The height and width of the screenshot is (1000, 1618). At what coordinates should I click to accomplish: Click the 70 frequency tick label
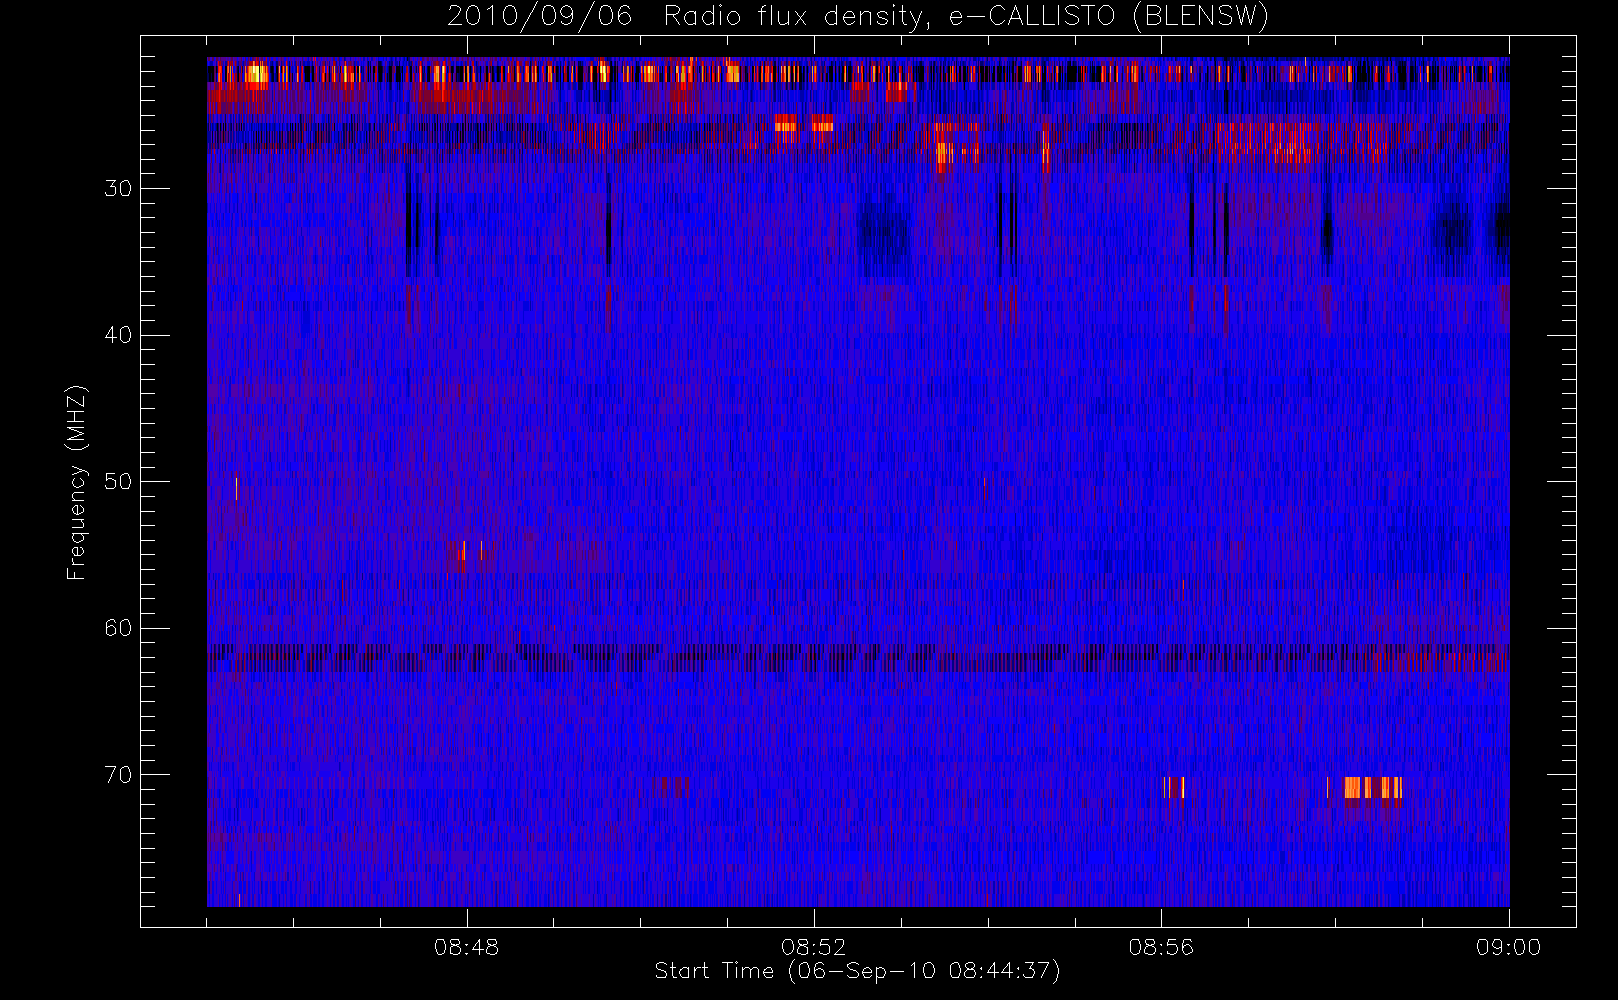point(118,775)
